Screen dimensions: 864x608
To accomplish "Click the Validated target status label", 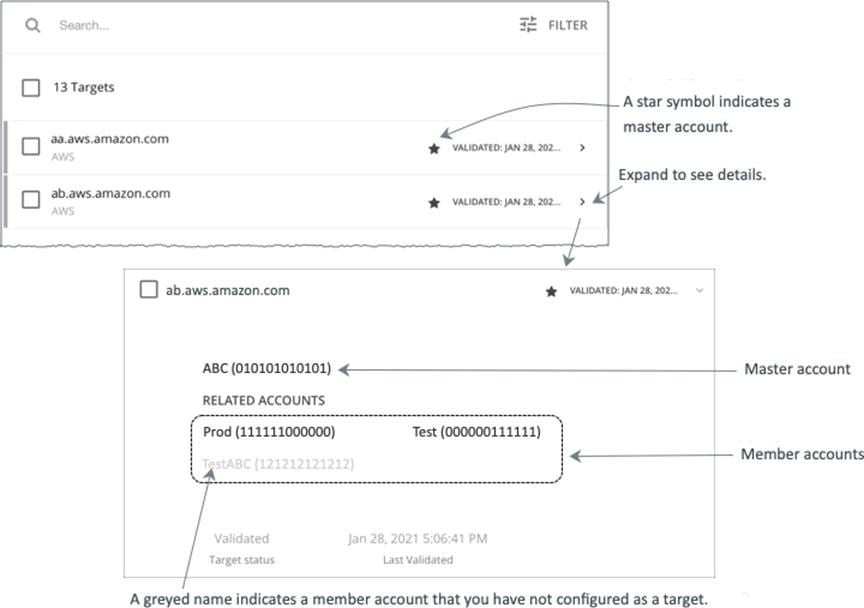I will point(242,538).
